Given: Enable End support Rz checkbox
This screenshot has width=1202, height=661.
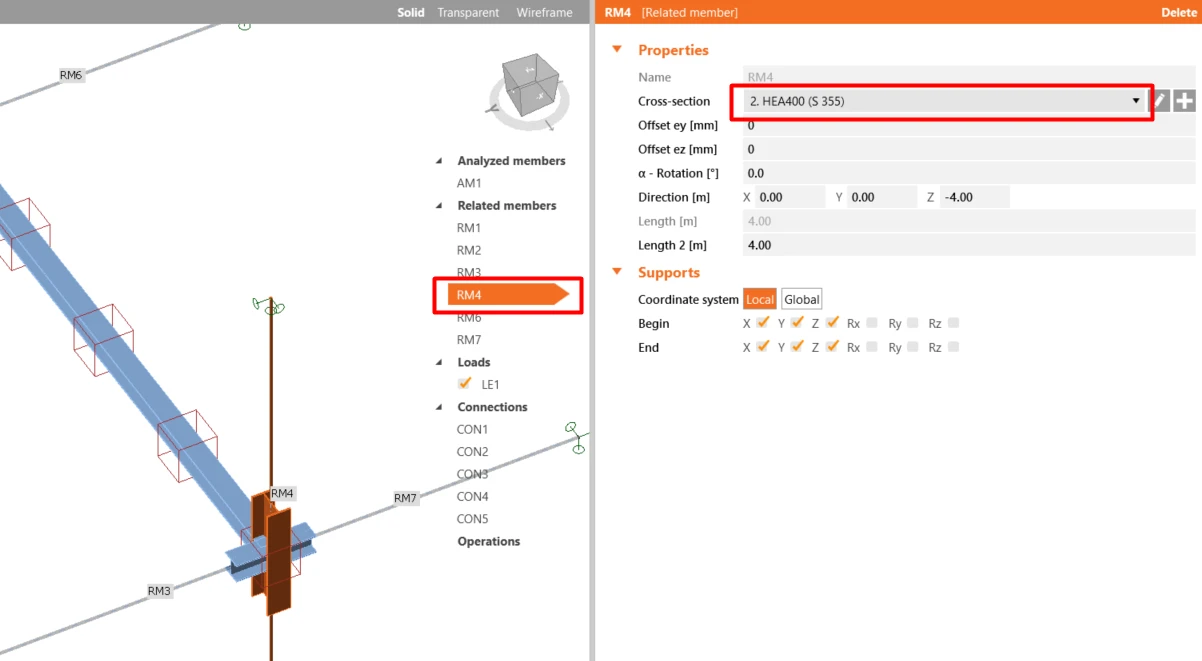Looking at the screenshot, I should click(953, 347).
